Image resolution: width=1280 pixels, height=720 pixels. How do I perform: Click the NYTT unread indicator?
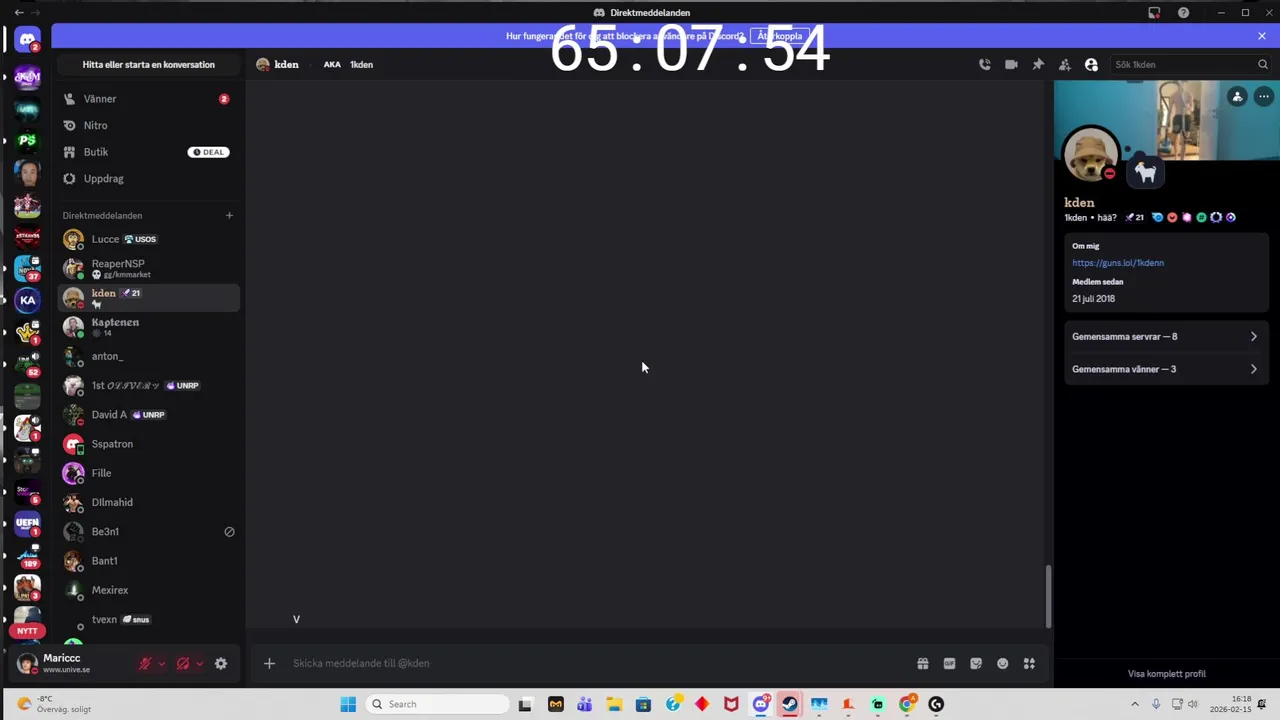(27, 631)
